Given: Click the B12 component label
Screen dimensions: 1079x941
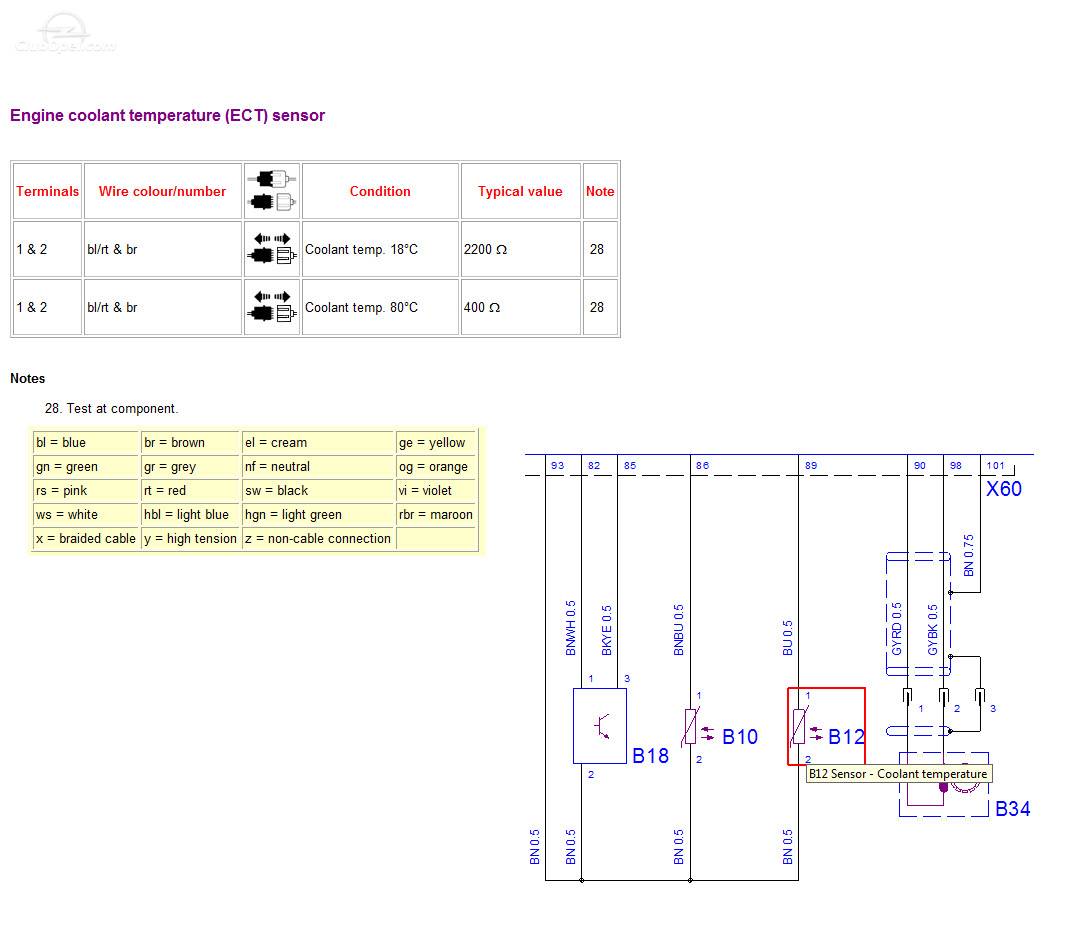Looking at the screenshot, I should click(x=846, y=737).
